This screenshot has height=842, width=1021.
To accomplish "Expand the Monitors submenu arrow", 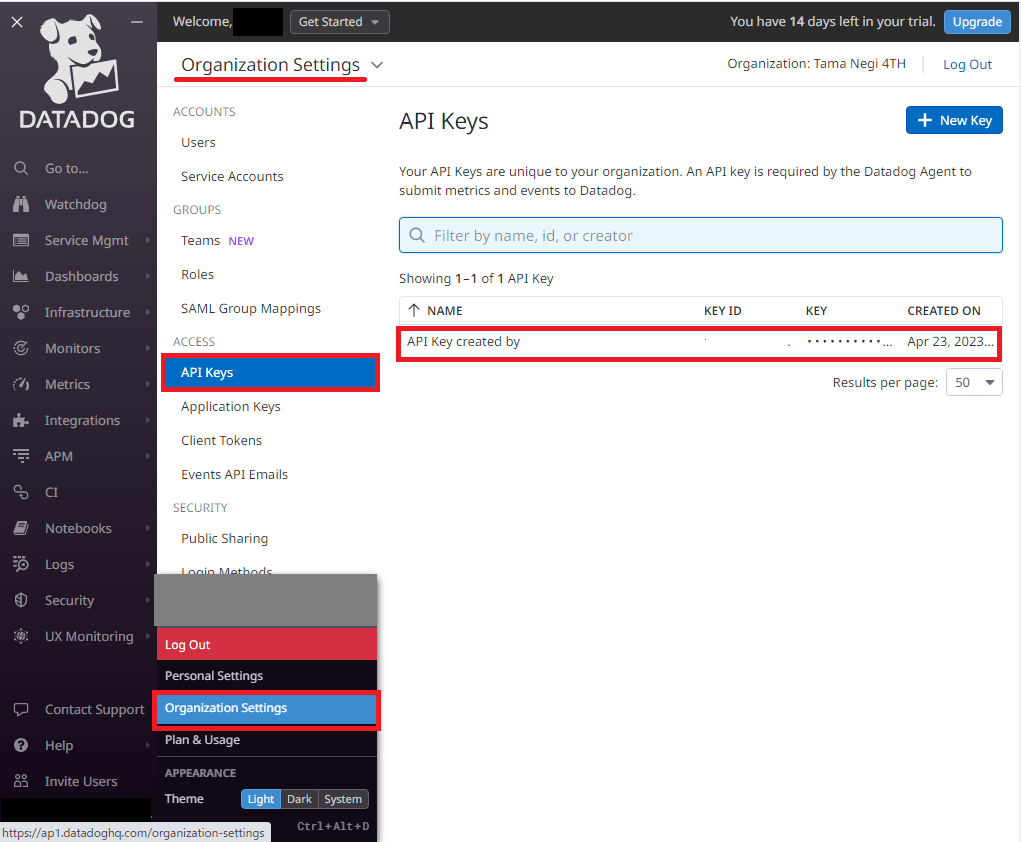I will pyautogui.click(x=148, y=348).
